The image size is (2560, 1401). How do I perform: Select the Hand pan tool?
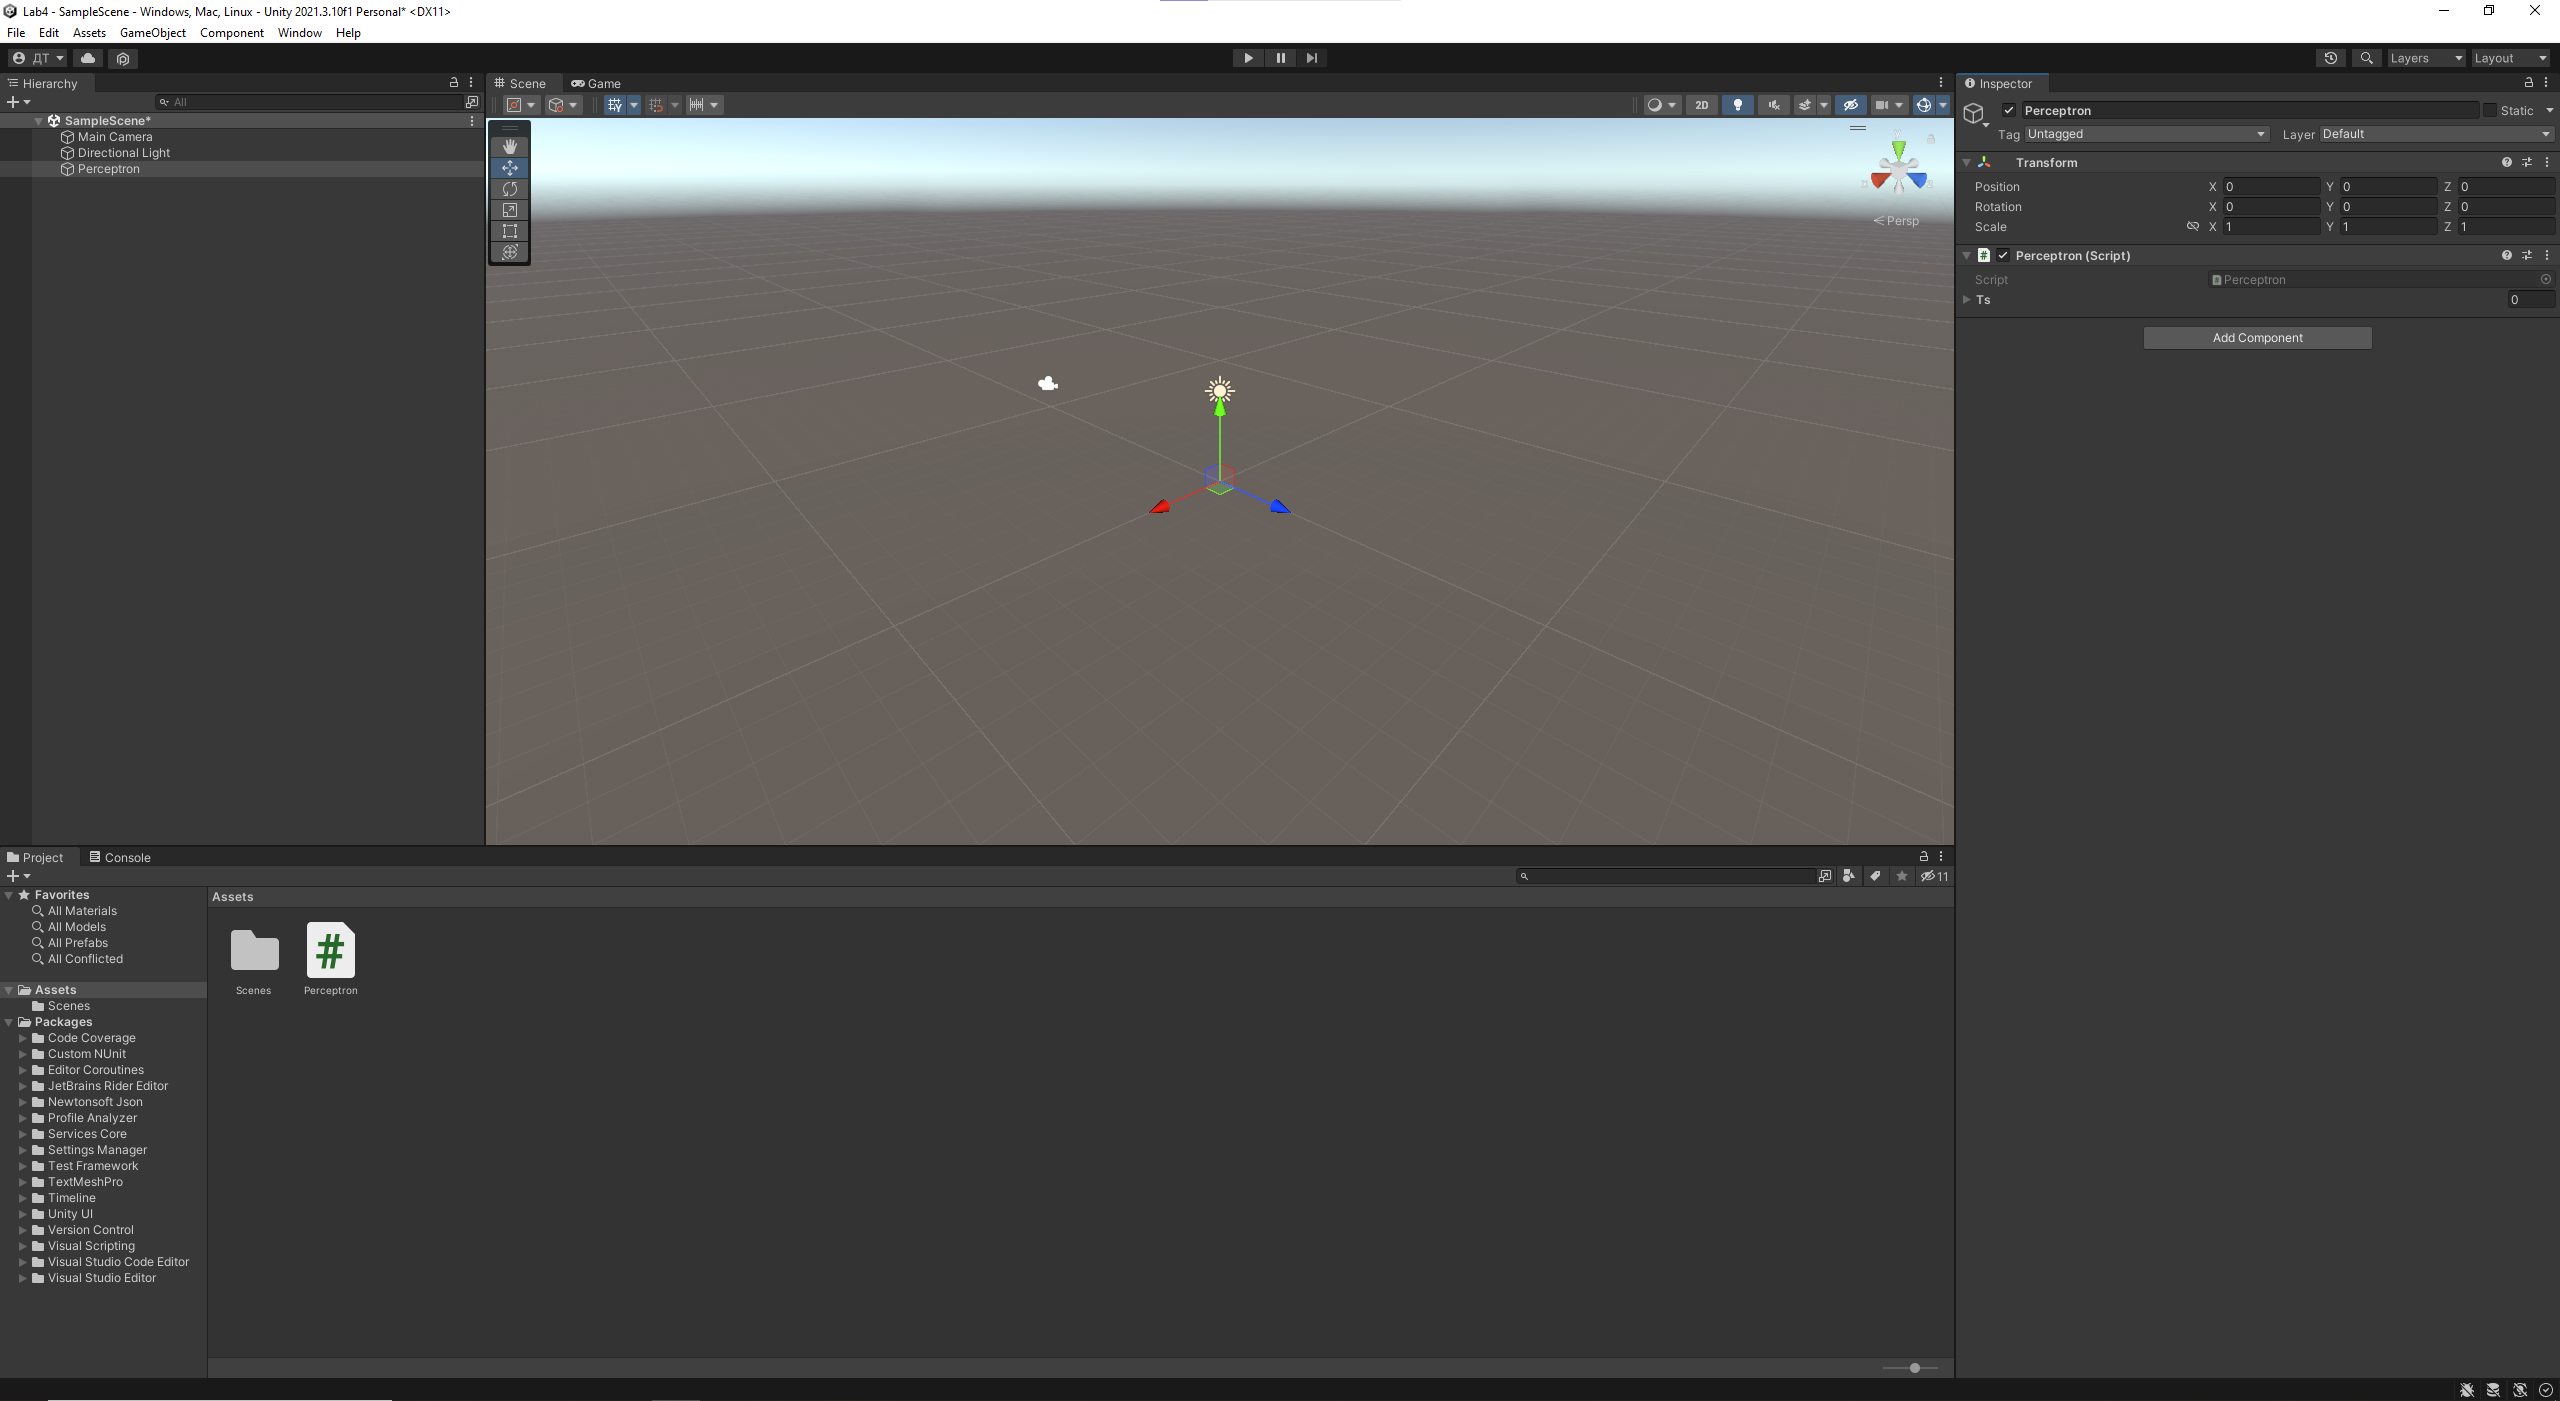pyautogui.click(x=510, y=146)
